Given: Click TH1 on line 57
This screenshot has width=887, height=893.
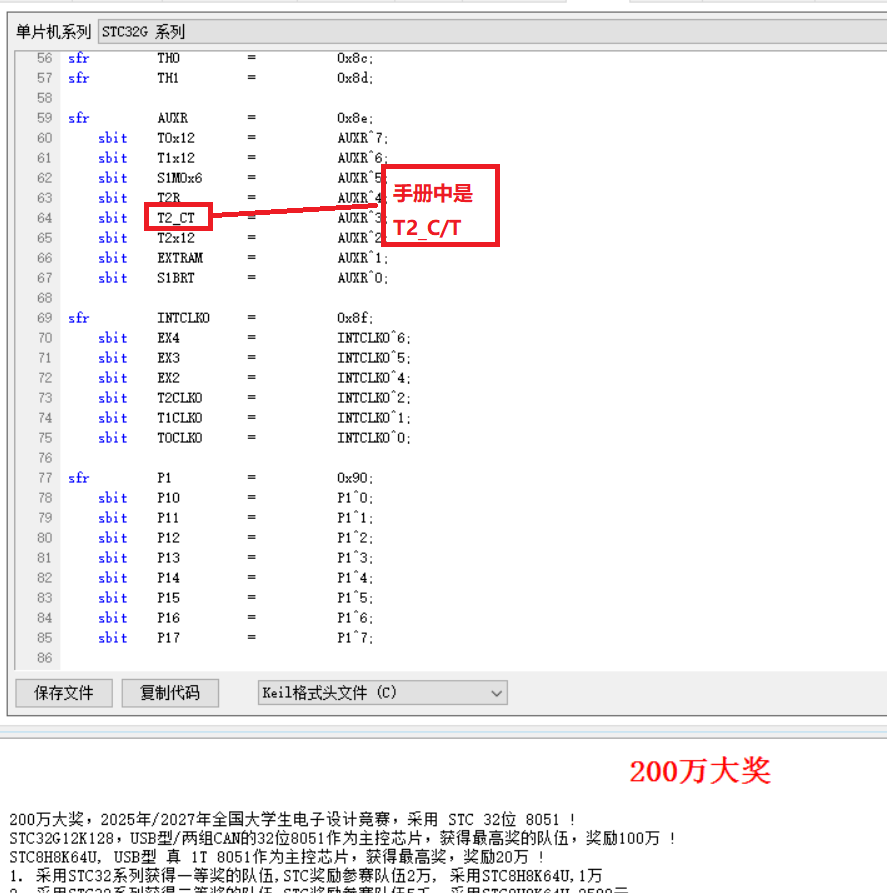Looking at the screenshot, I should pyautogui.click(x=169, y=78).
